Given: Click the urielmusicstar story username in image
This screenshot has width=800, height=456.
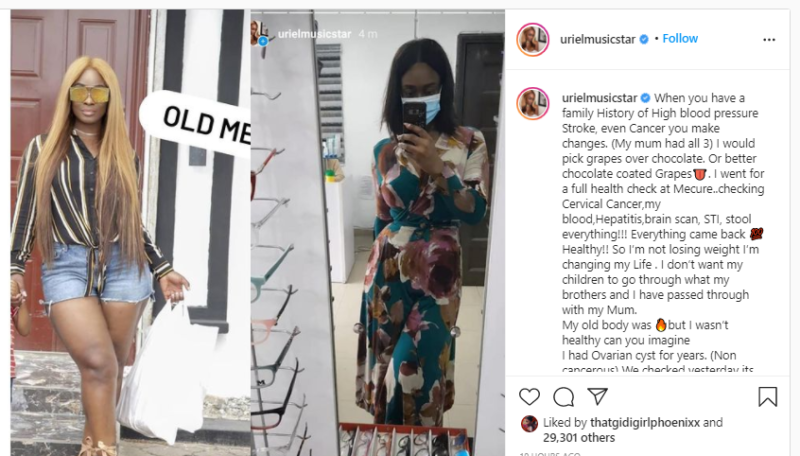Looking at the screenshot, I should click(314, 34).
